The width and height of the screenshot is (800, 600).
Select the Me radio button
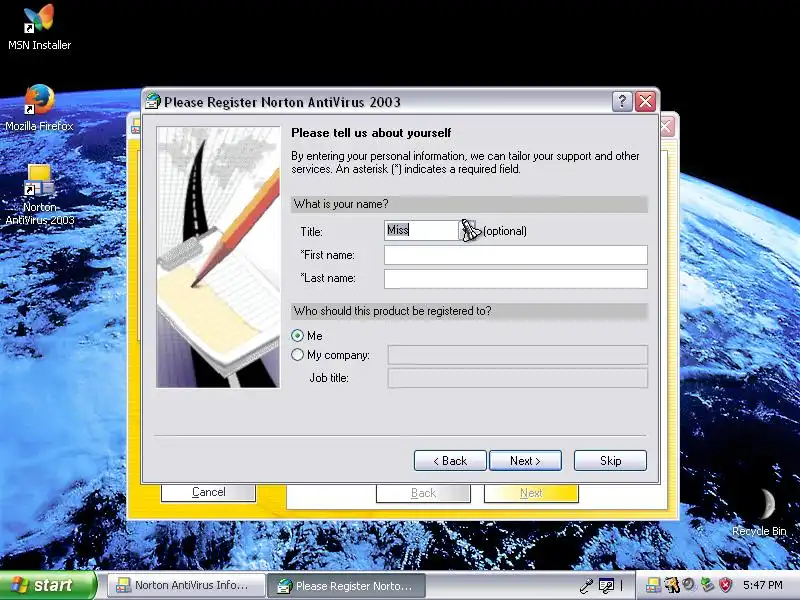[x=297, y=336]
